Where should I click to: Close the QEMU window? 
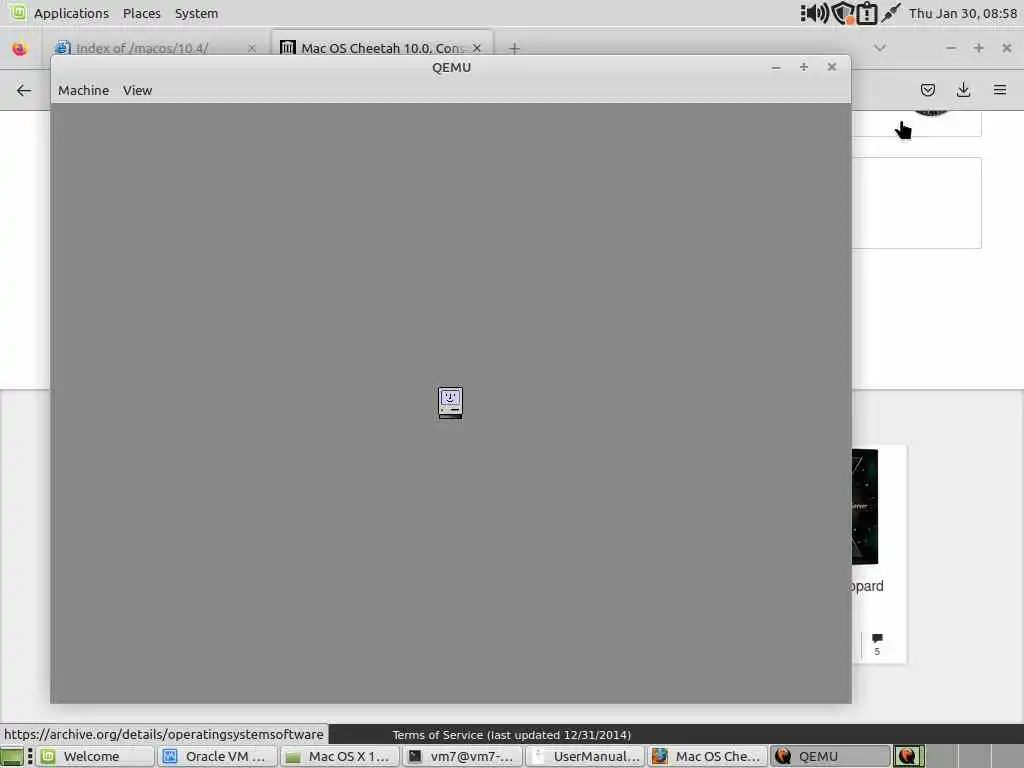[831, 67]
